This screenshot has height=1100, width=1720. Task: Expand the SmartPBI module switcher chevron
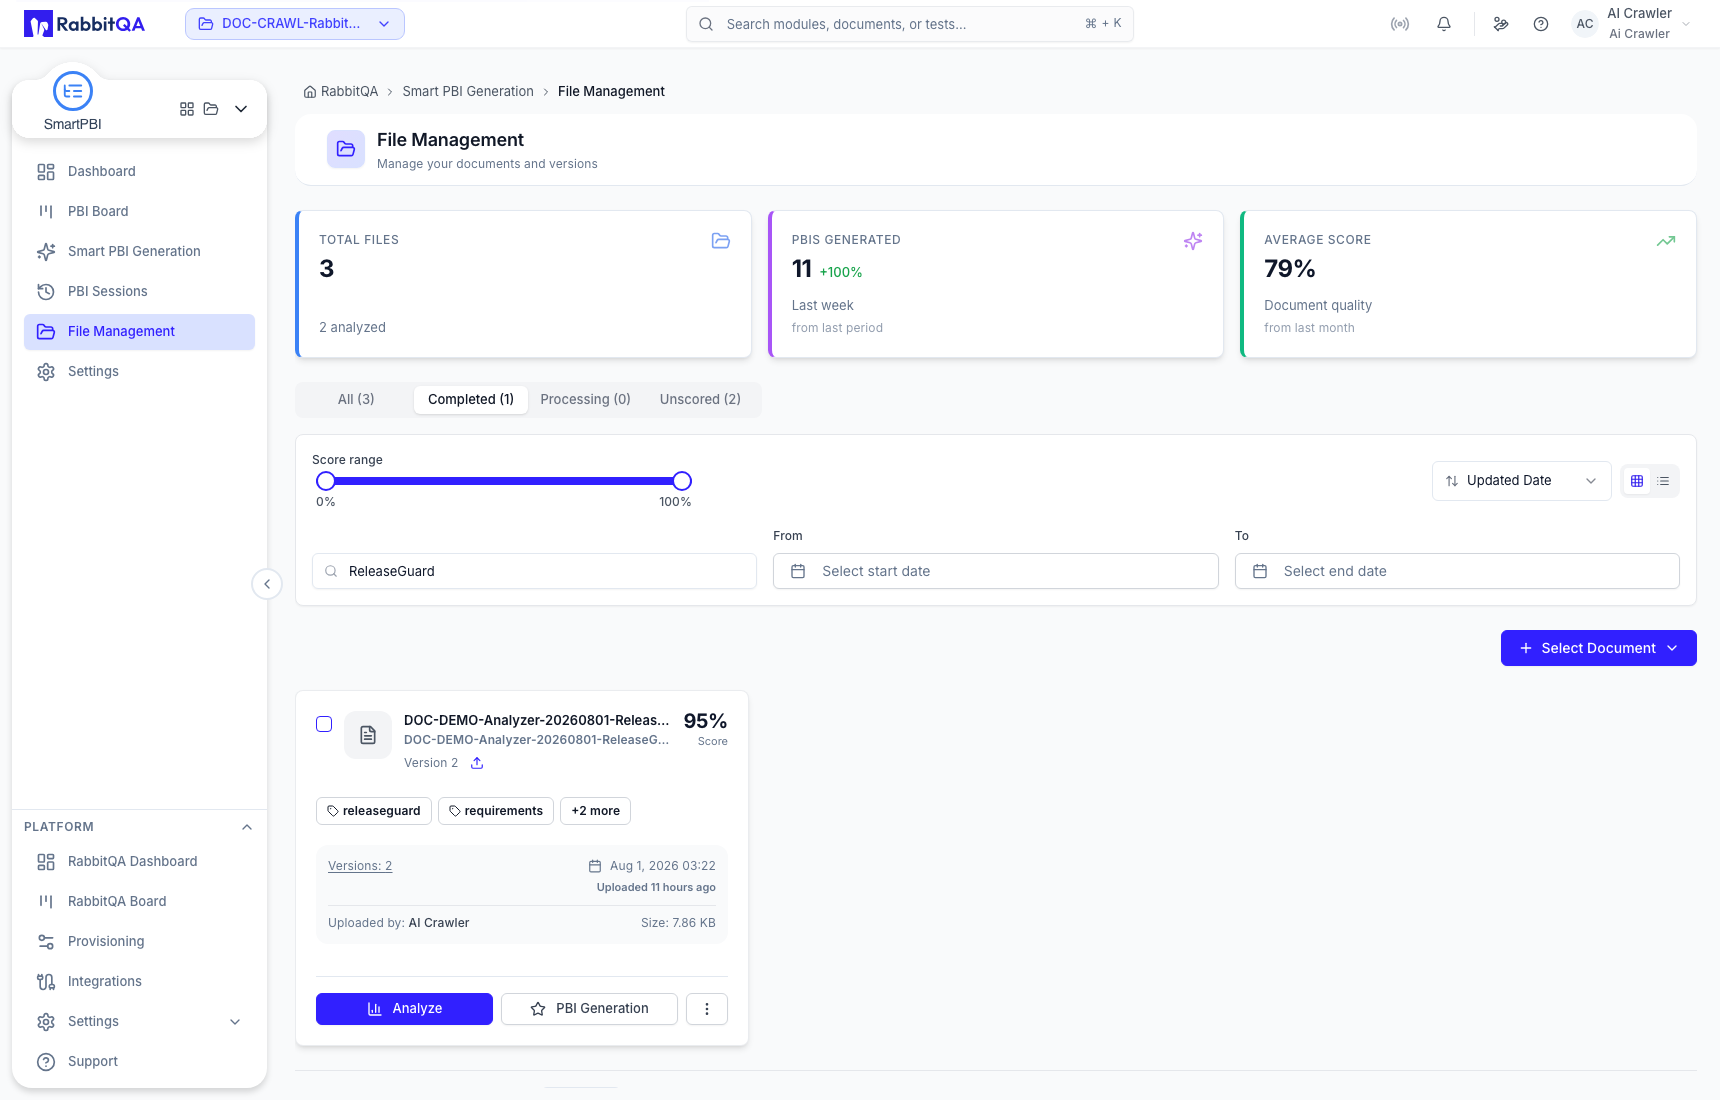click(241, 109)
